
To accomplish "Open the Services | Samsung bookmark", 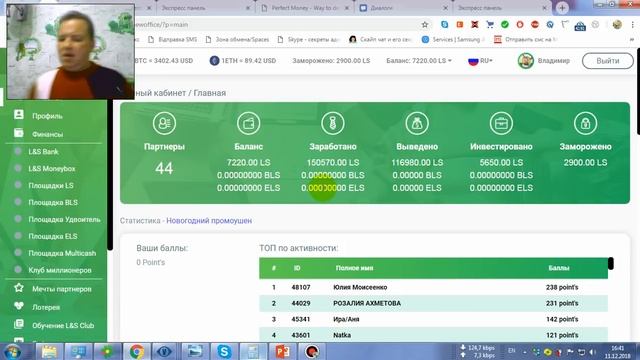I will (454, 40).
